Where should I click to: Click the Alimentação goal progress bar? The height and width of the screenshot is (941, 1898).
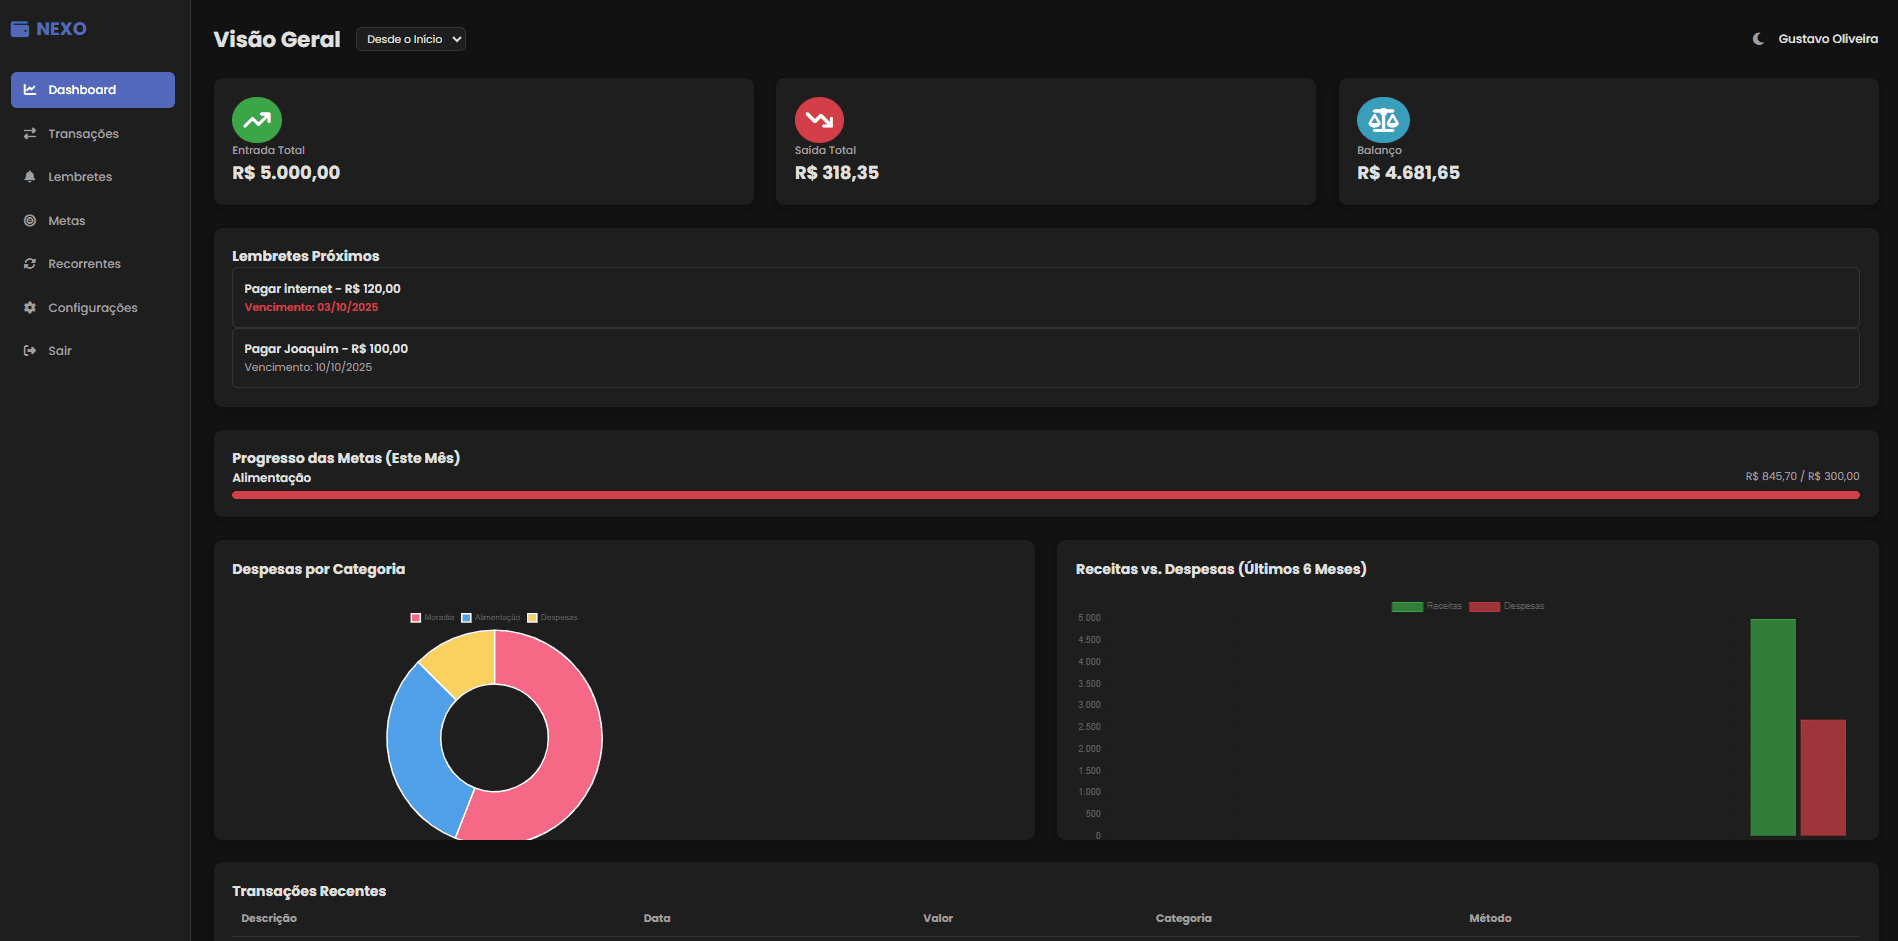pos(1045,495)
